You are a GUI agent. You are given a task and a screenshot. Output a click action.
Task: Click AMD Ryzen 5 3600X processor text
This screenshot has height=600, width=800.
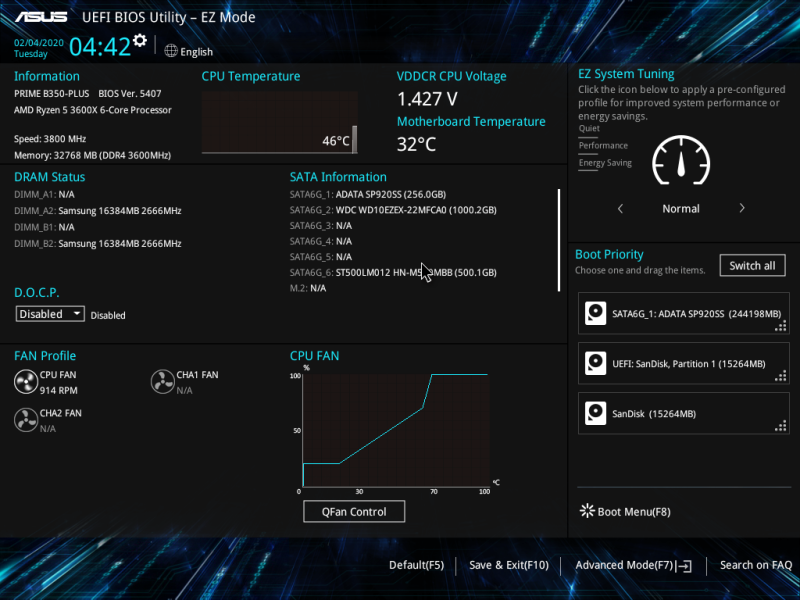[x=92, y=110]
